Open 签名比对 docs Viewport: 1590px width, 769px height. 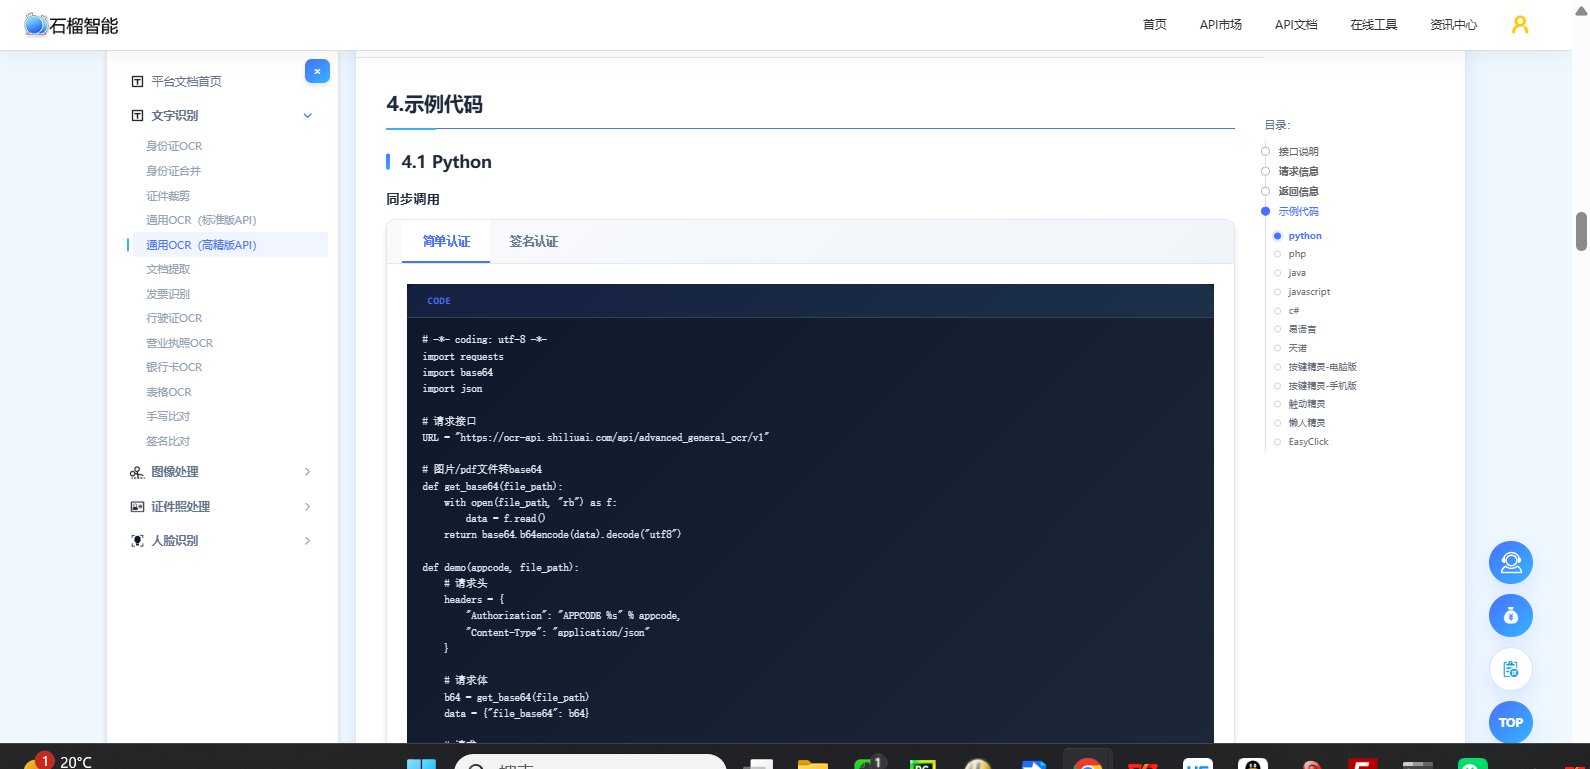pyautogui.click(x=168, y=441)
